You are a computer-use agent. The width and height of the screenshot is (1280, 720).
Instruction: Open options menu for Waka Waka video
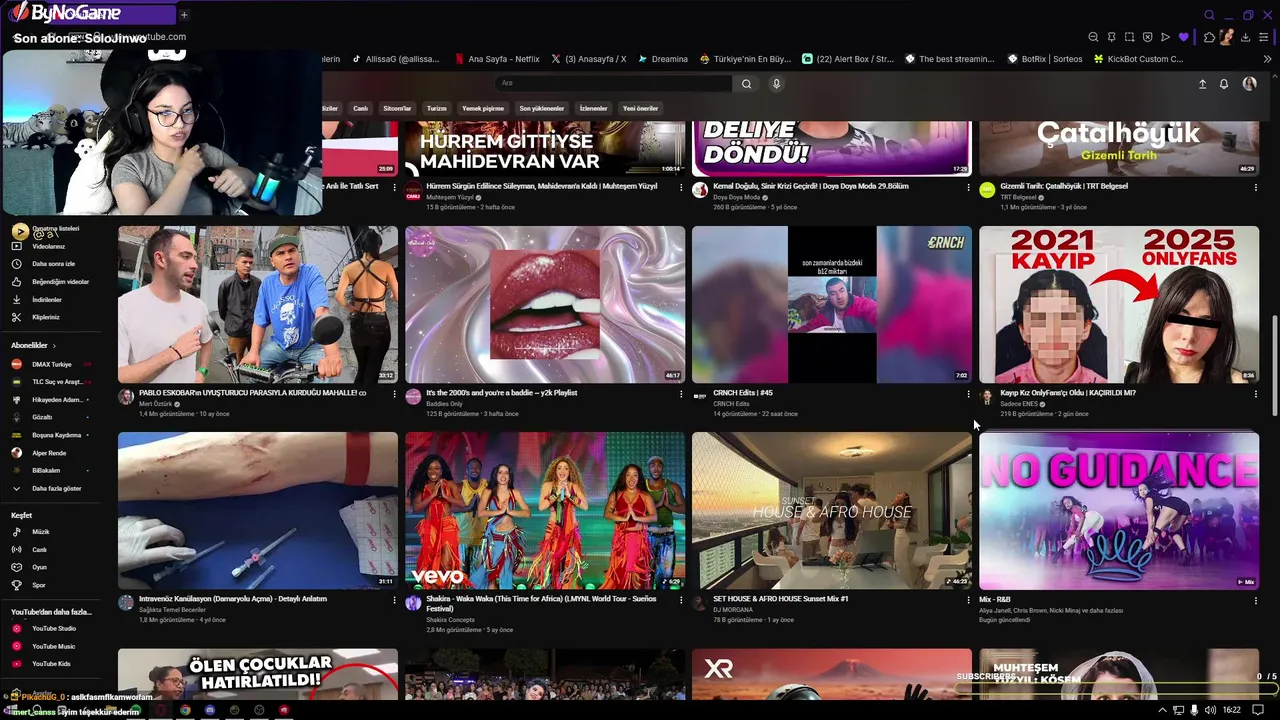coord(681,600)
